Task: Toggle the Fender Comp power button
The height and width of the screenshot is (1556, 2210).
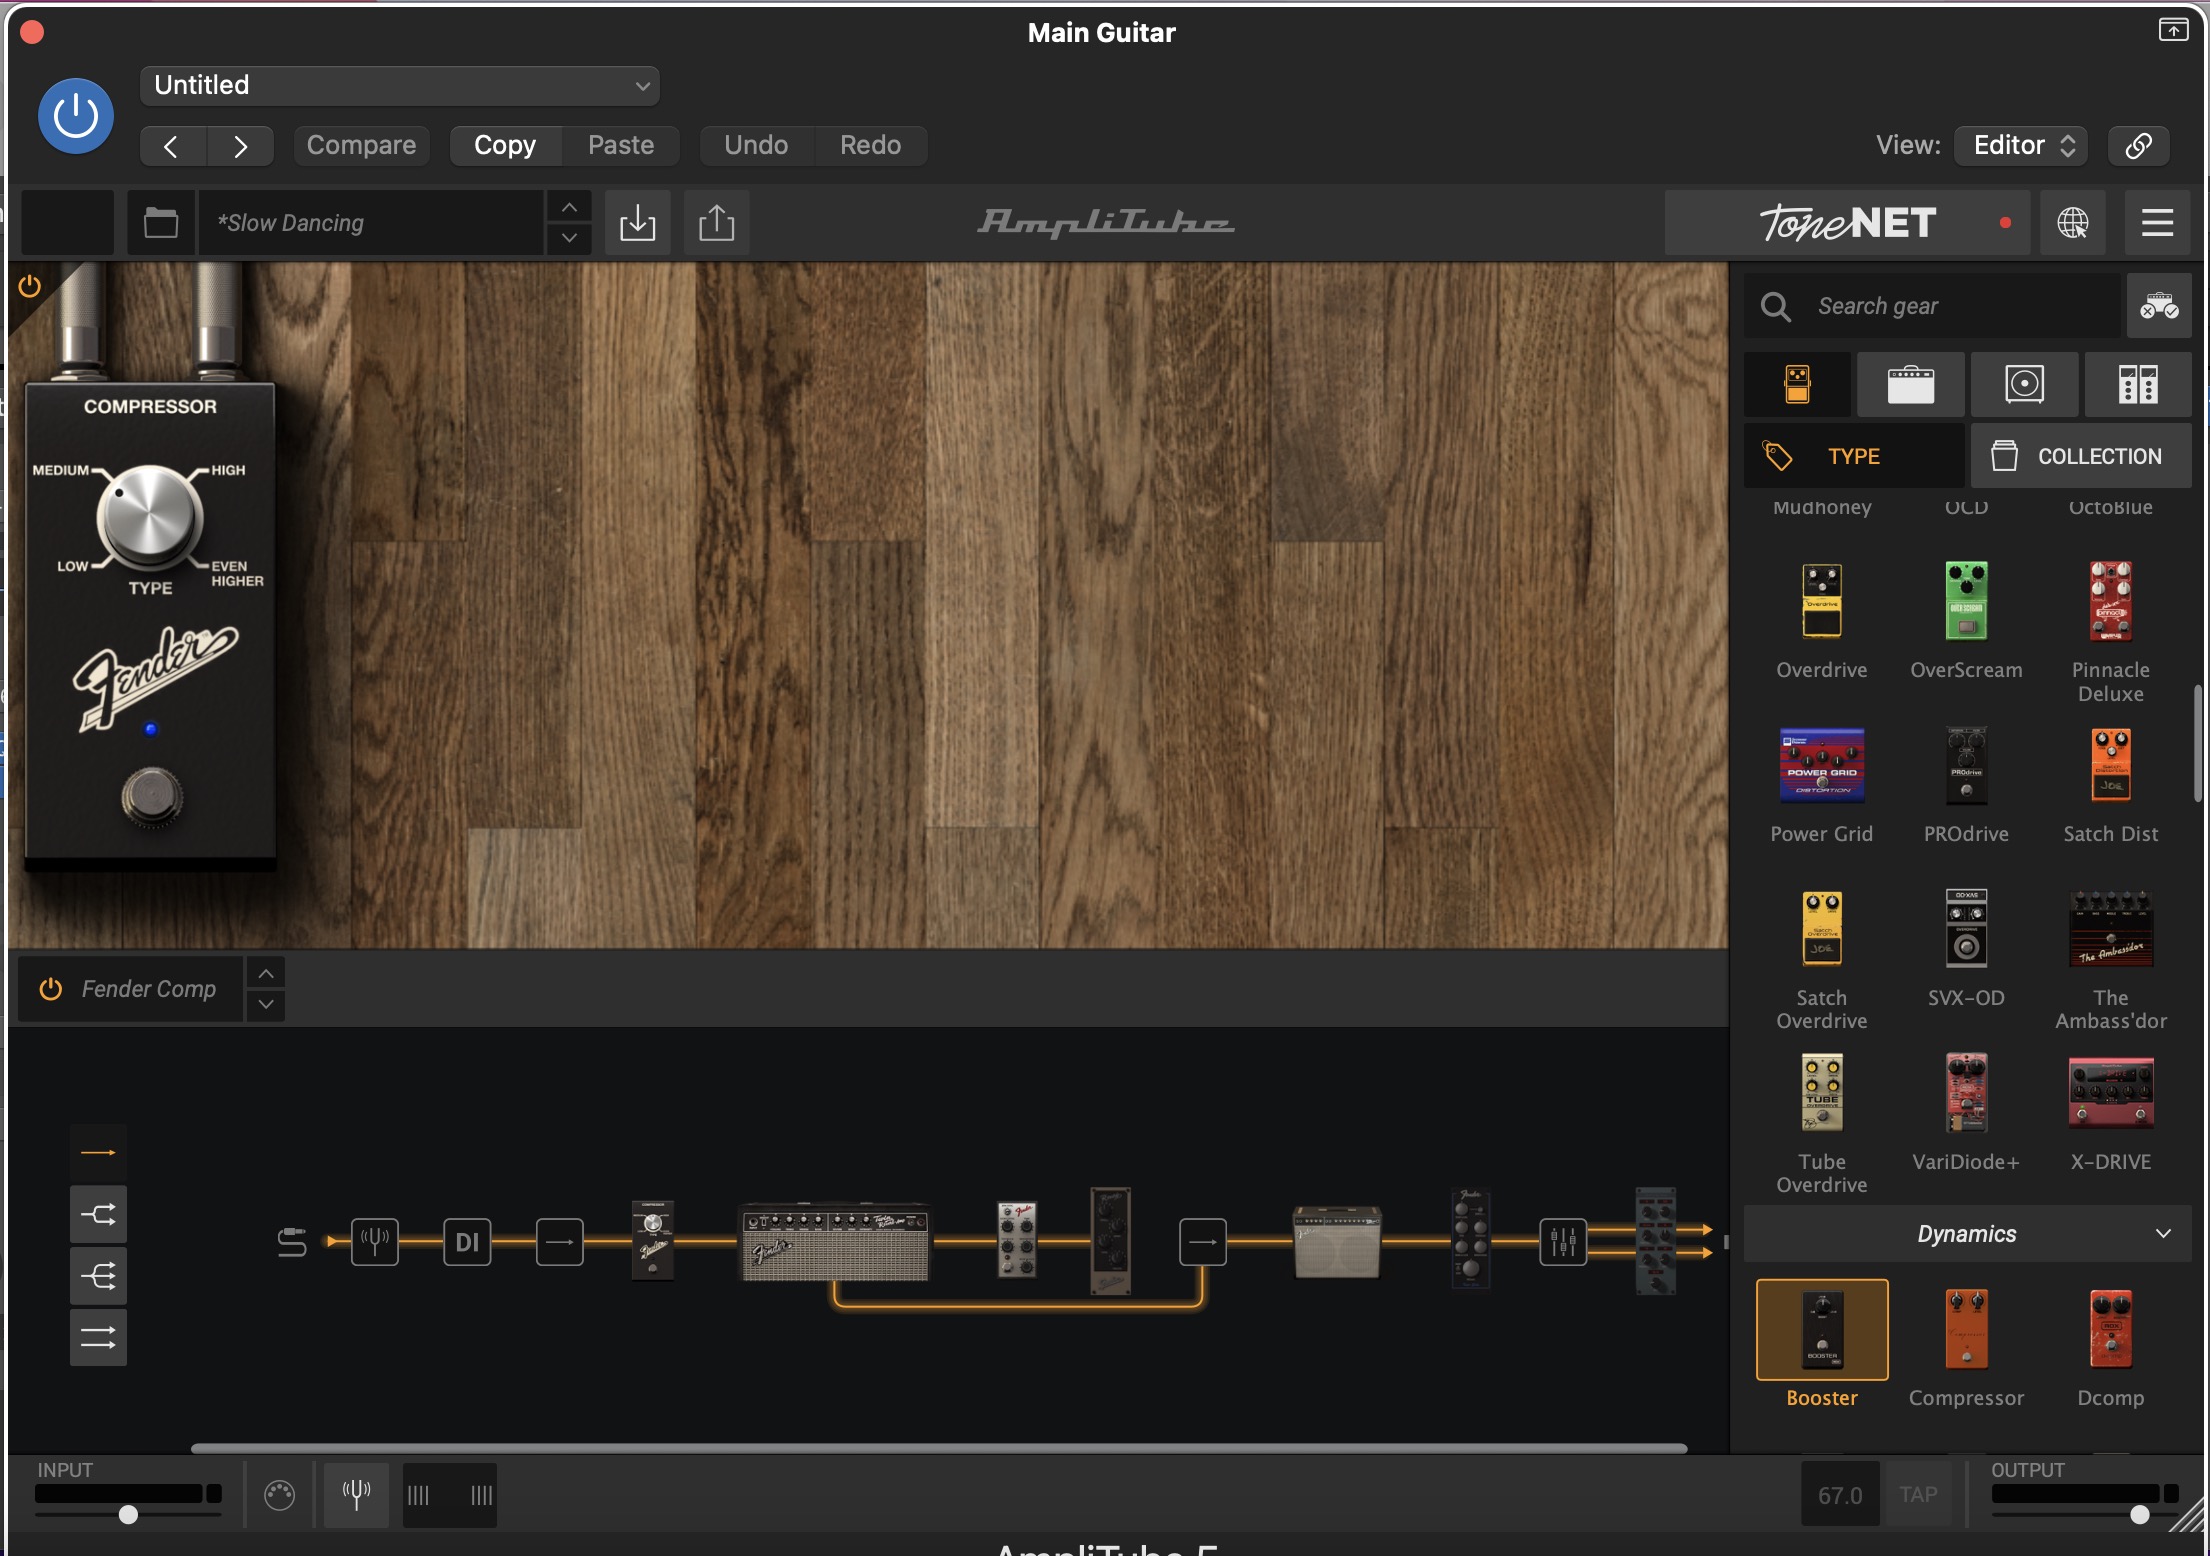Action: [51, 989]
